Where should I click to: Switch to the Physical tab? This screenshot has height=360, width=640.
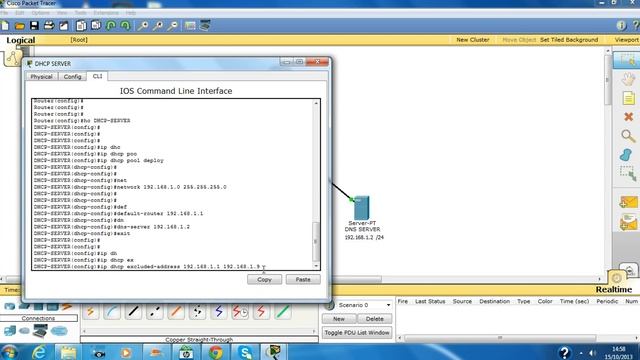(42, 76)
